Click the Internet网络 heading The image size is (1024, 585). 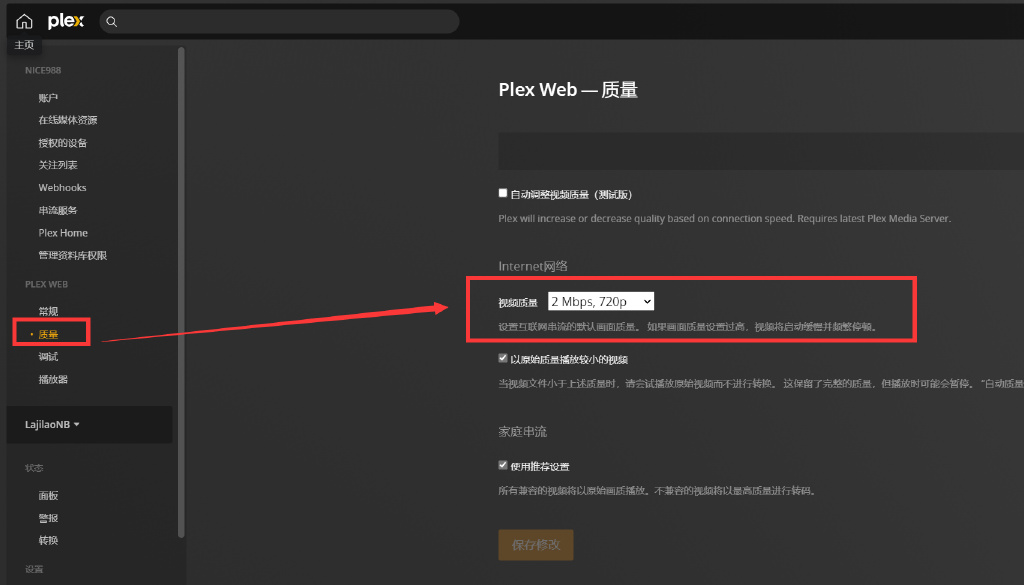click(533, 266)
